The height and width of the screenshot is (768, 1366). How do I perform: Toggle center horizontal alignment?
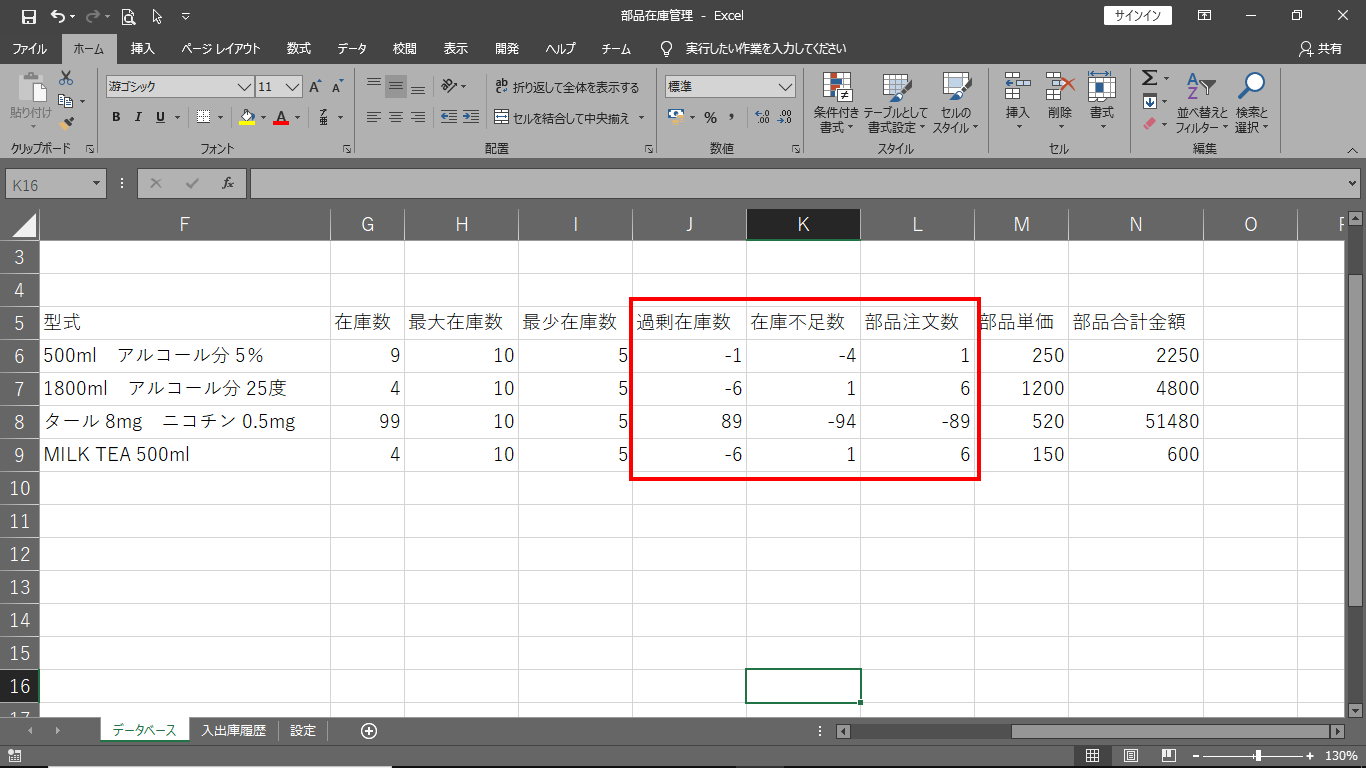click(x=396, y=117)
